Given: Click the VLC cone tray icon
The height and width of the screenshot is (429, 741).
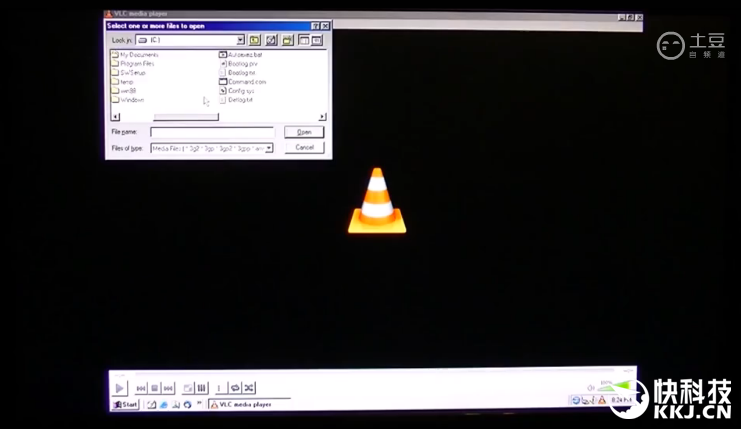Looking at the screenshot, I should pyautogui.click(x=602, y=400).
